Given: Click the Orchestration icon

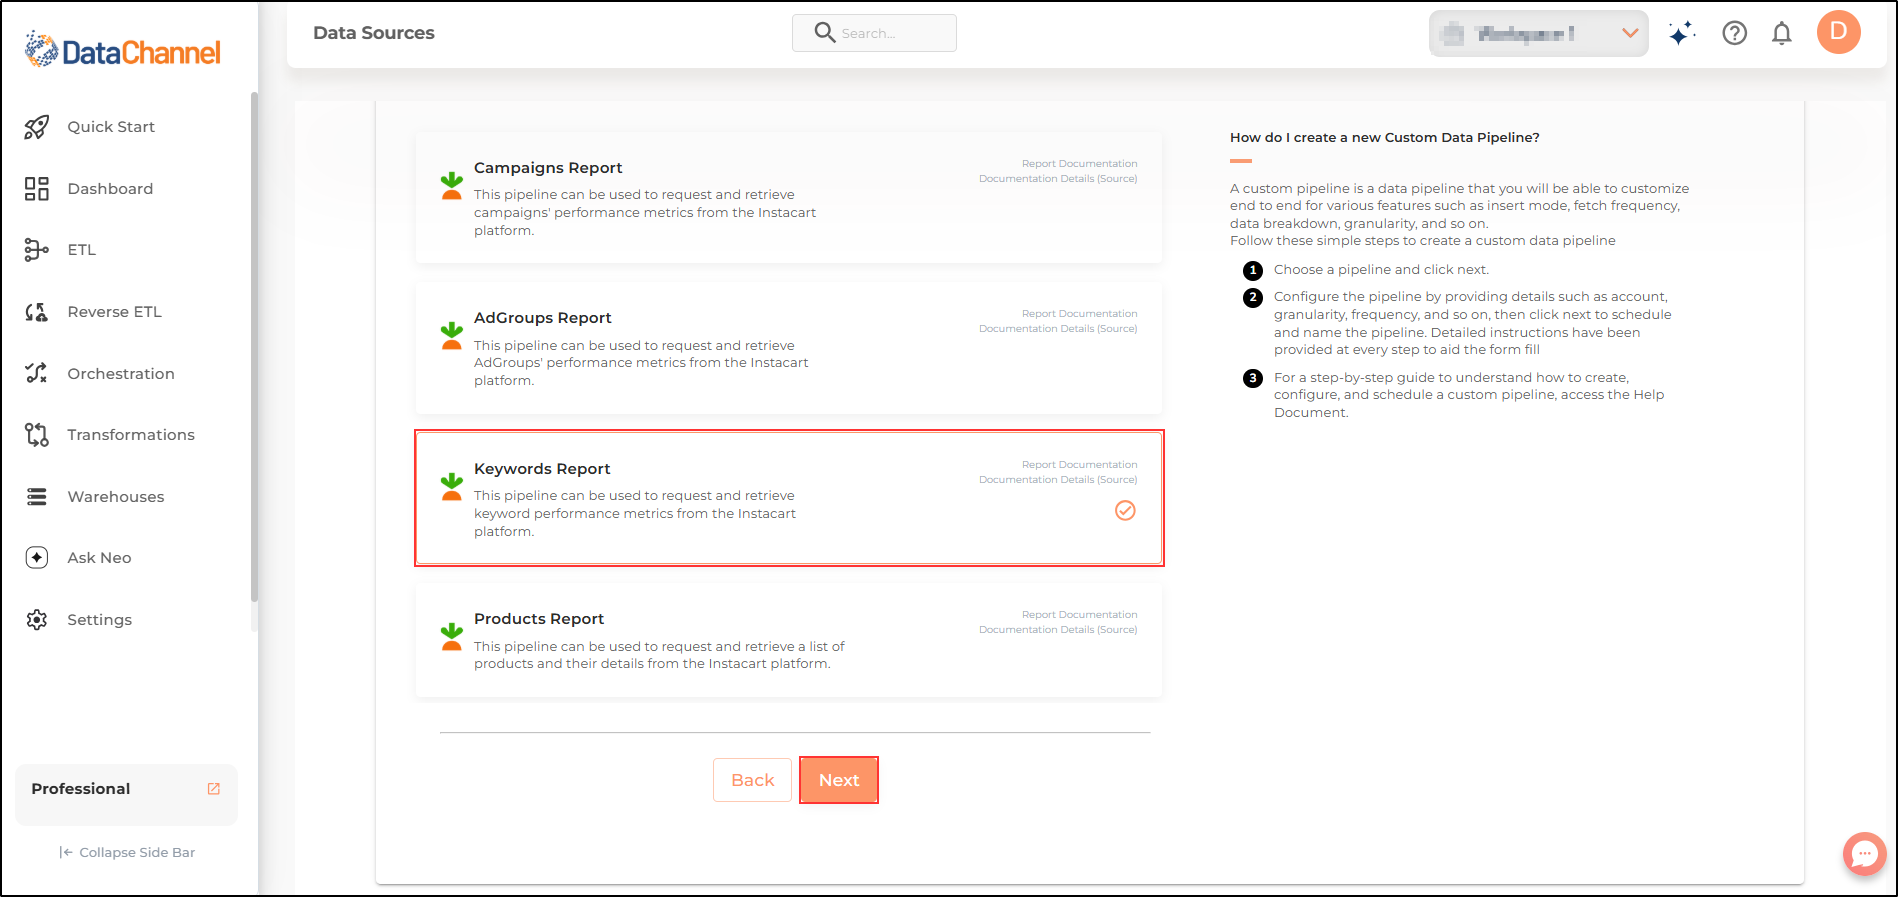Looking at the screenshot, I should coord(37,373).
